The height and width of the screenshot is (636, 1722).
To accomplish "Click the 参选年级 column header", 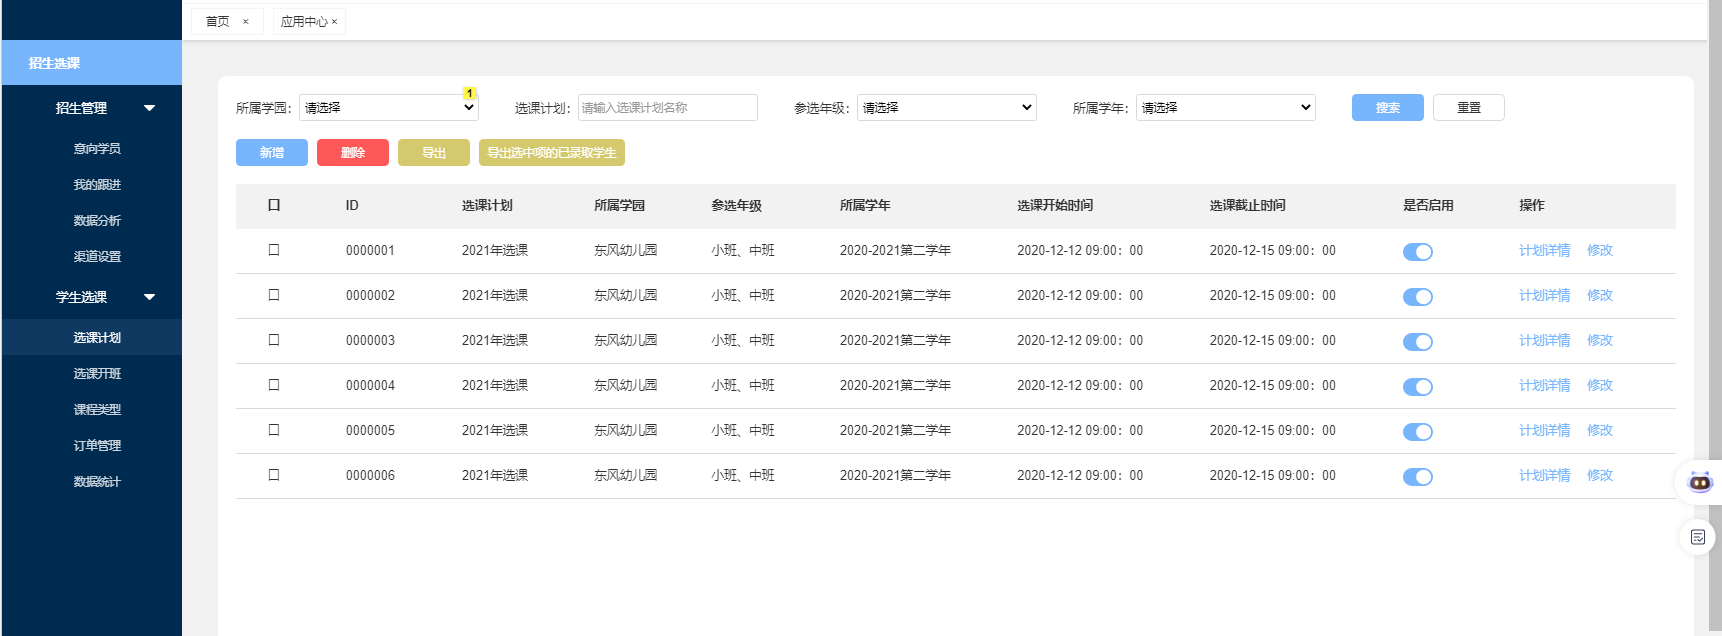I will click(737, 205).
